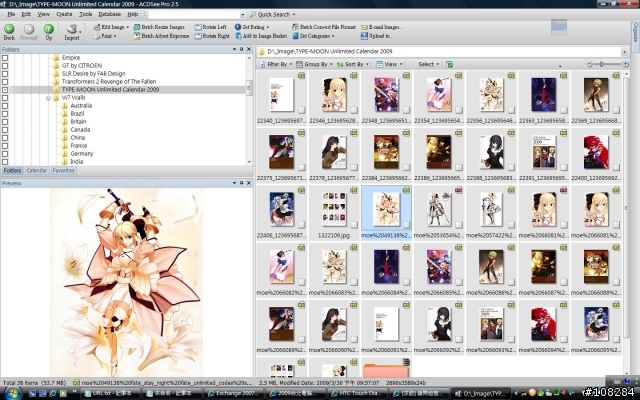Click E-mail Images in toolbar

(x=382, y=27)
